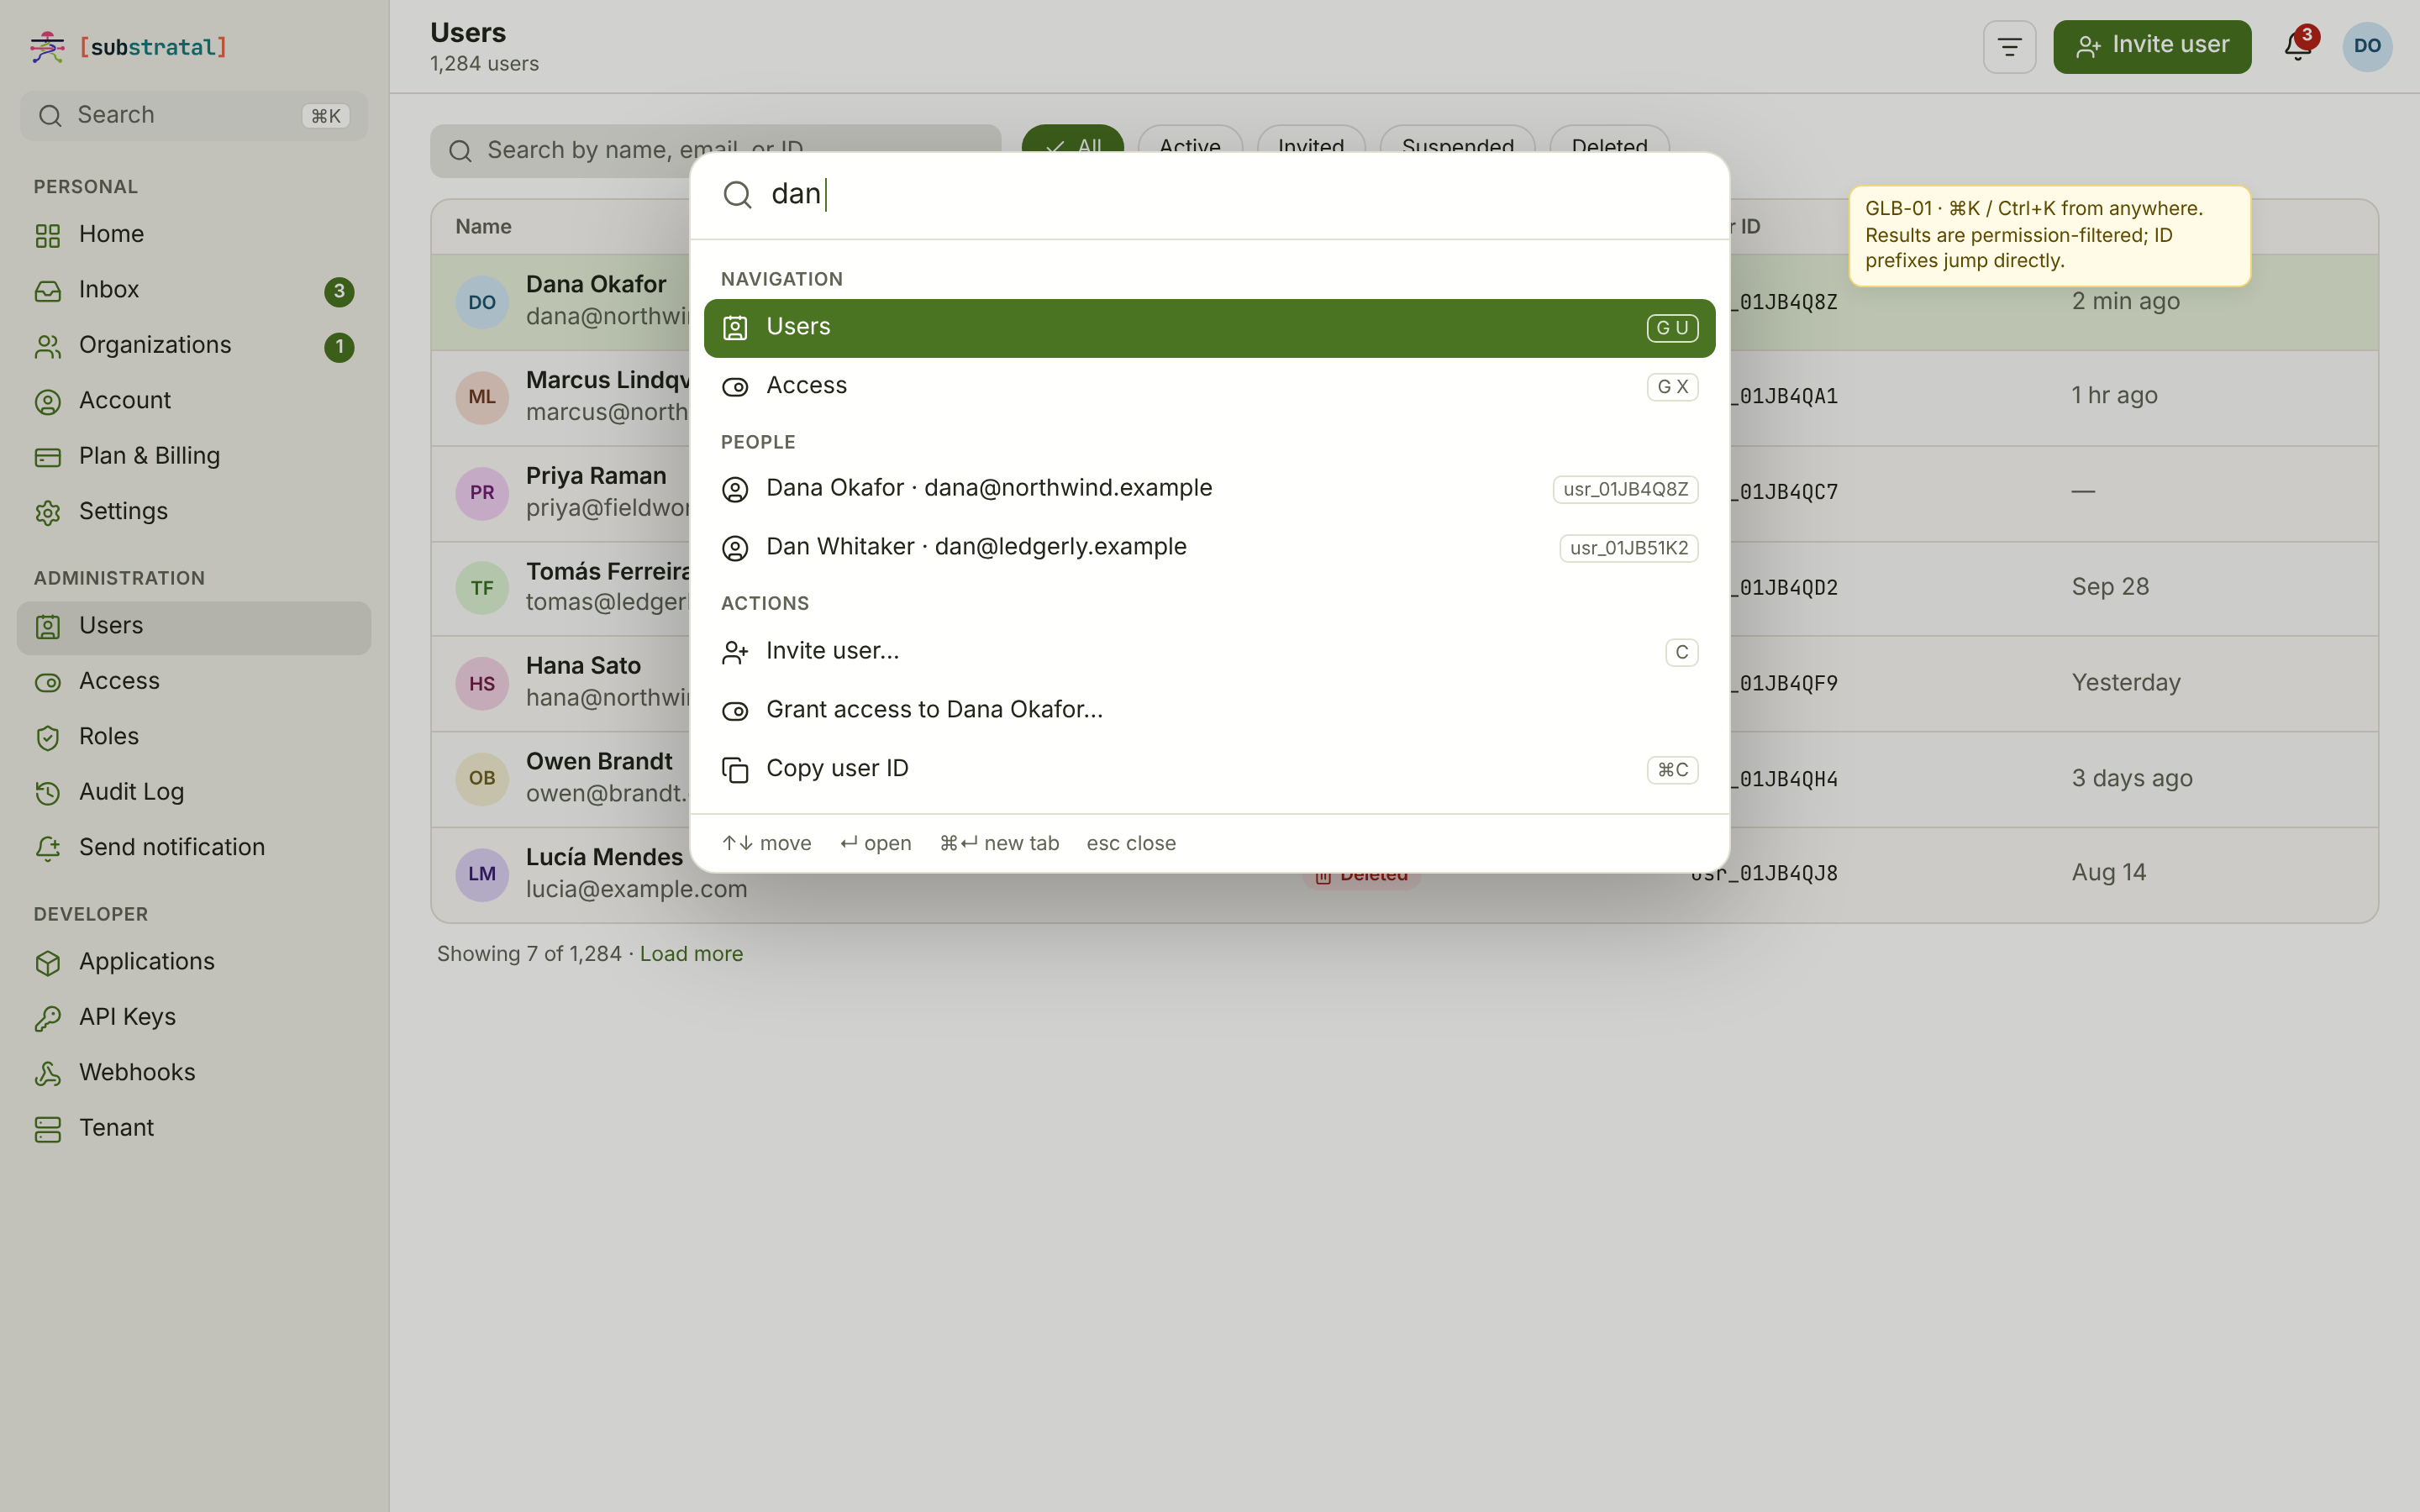This screenshot has height=1512, width=2420.
Task: Click the sidebar Search box
Action: 193,116
